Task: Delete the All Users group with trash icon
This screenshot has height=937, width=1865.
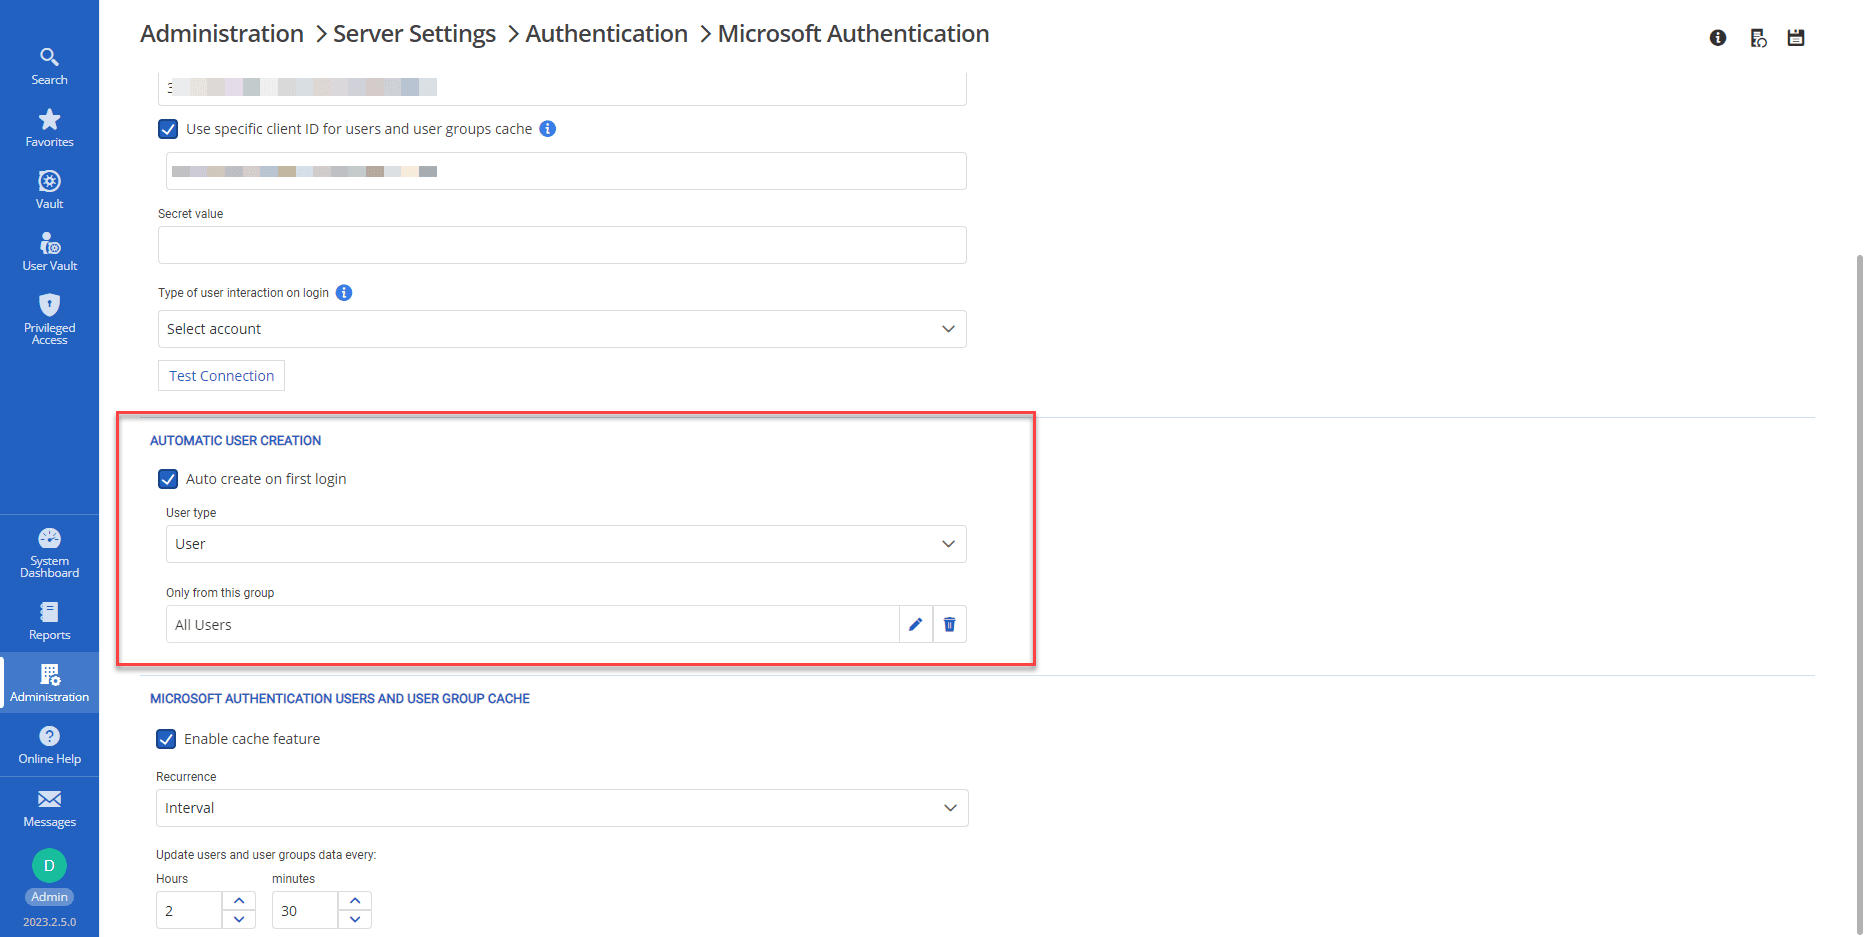Action: click(949, 625)
